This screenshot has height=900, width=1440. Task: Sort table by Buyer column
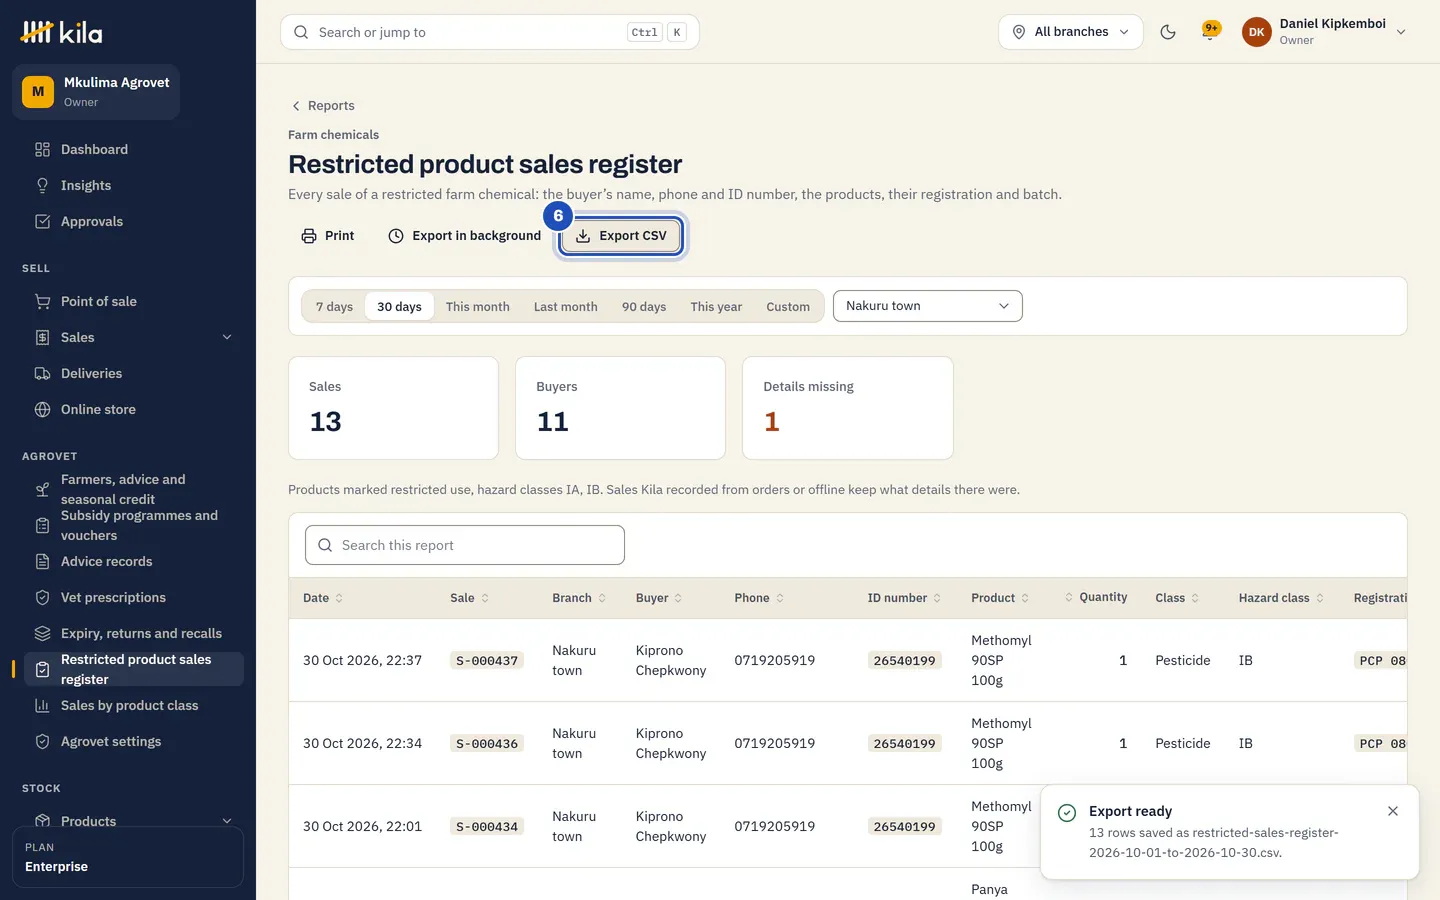coord(659,598)
